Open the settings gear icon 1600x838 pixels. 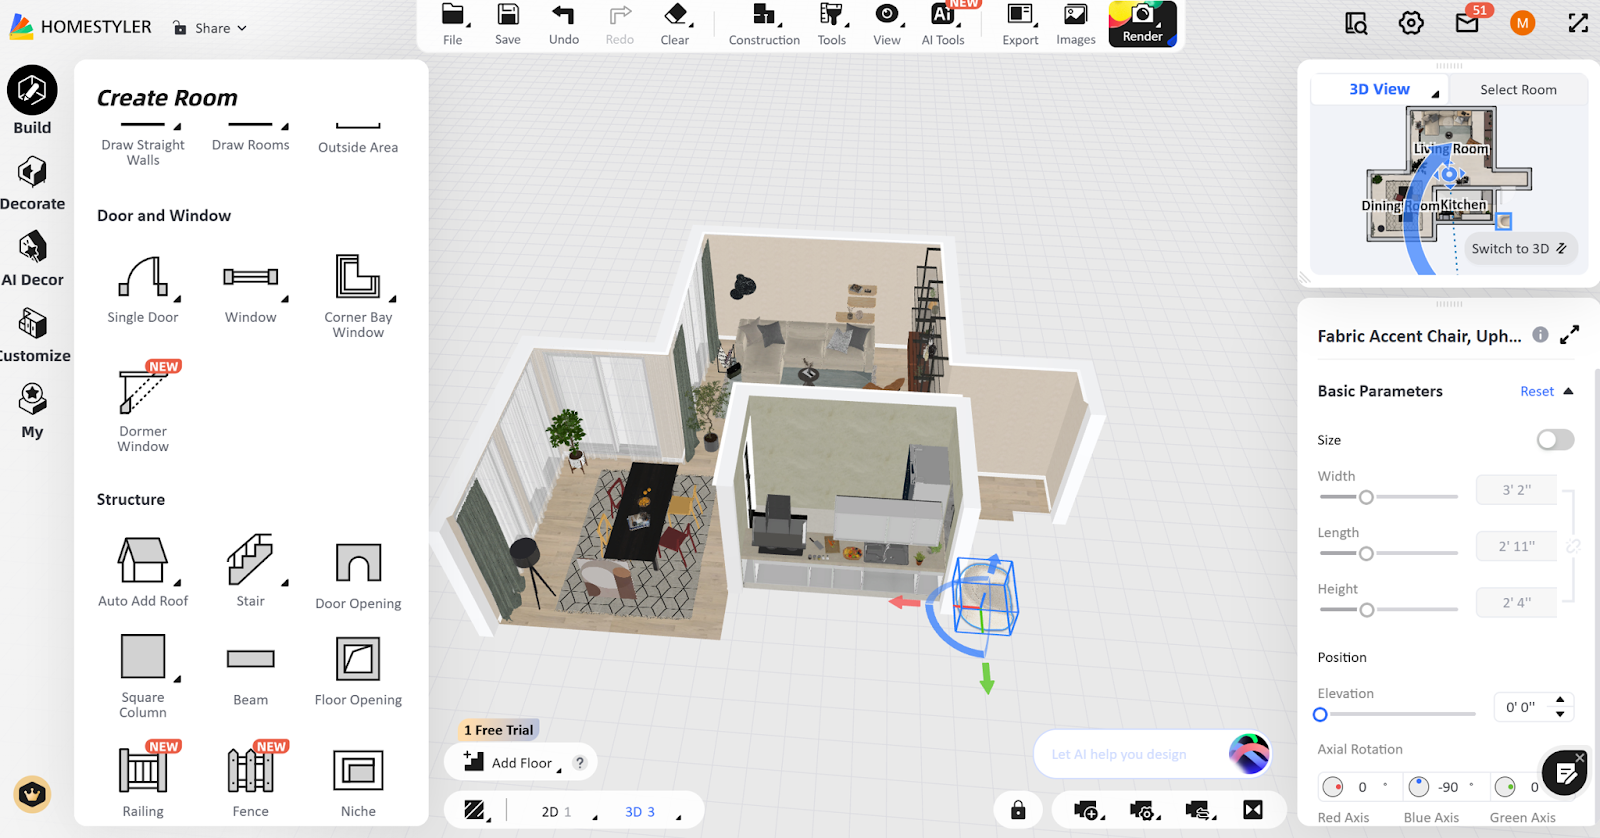pyautogui.click(x=1411, y=23)
